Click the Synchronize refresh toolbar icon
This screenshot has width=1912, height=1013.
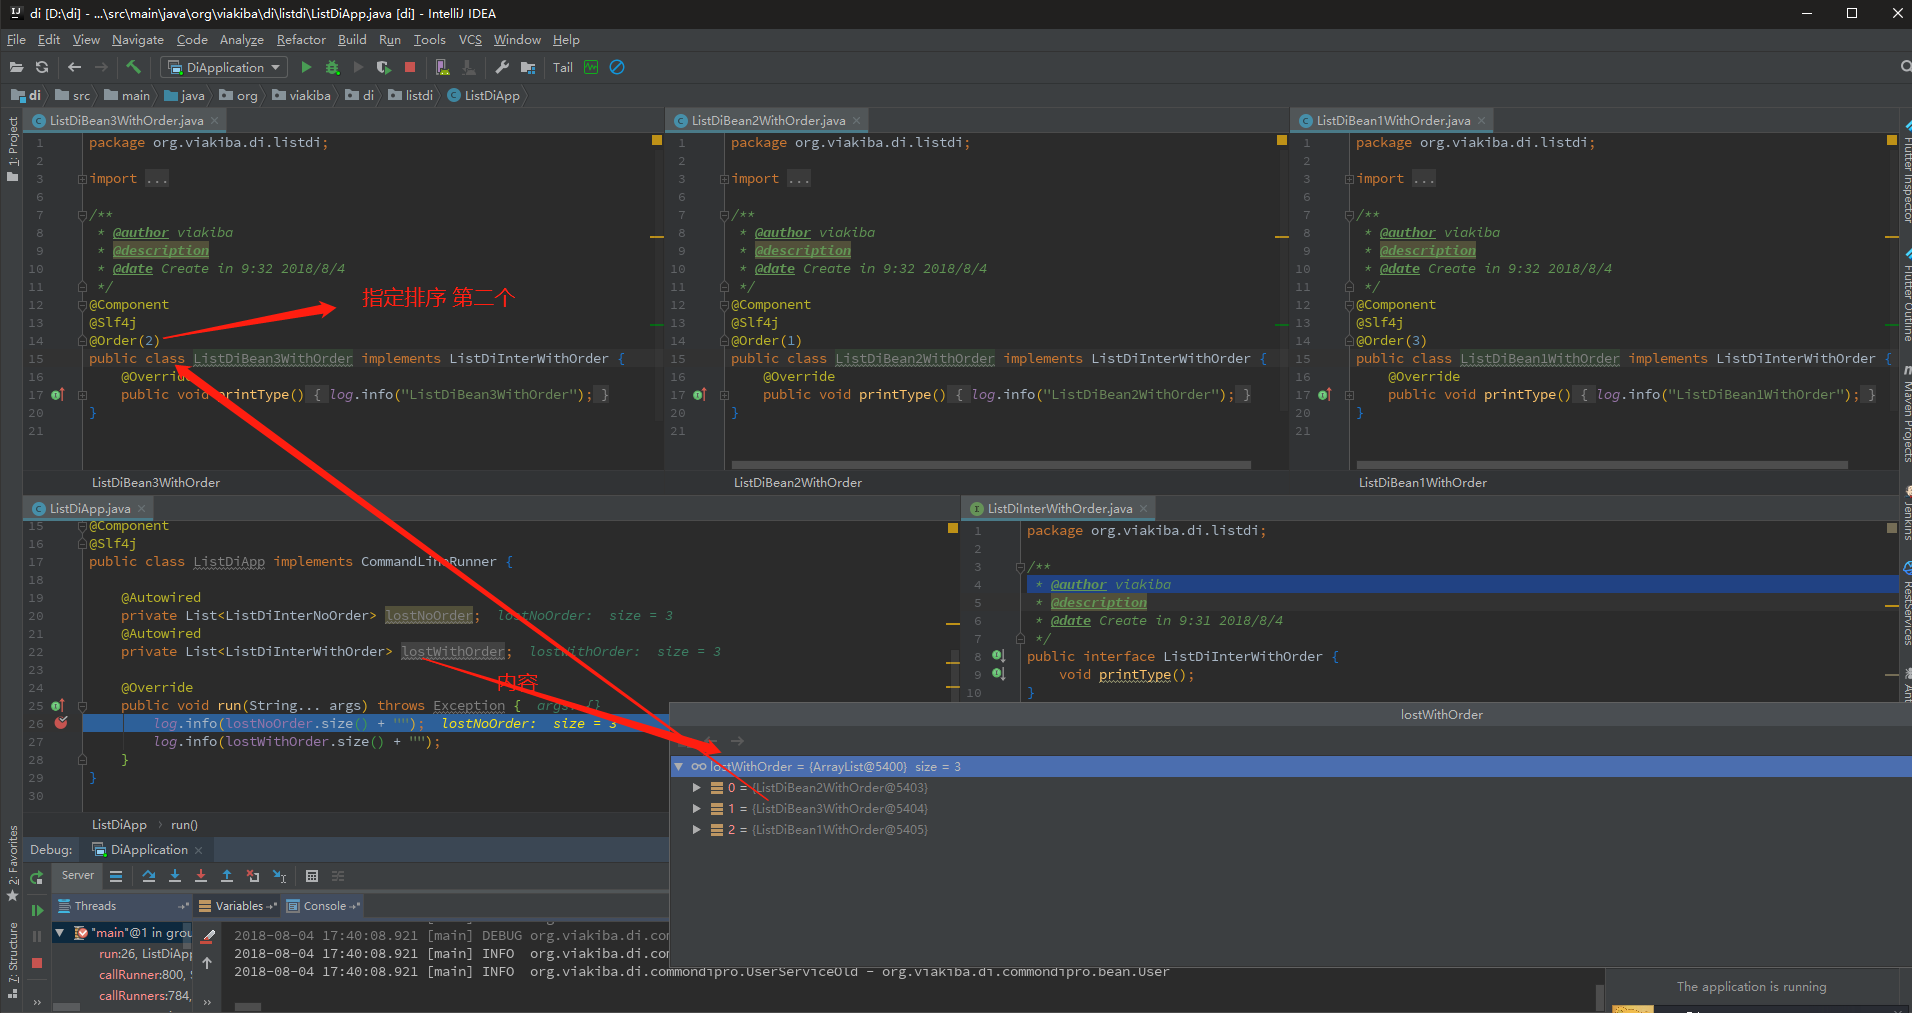point(42,67)
